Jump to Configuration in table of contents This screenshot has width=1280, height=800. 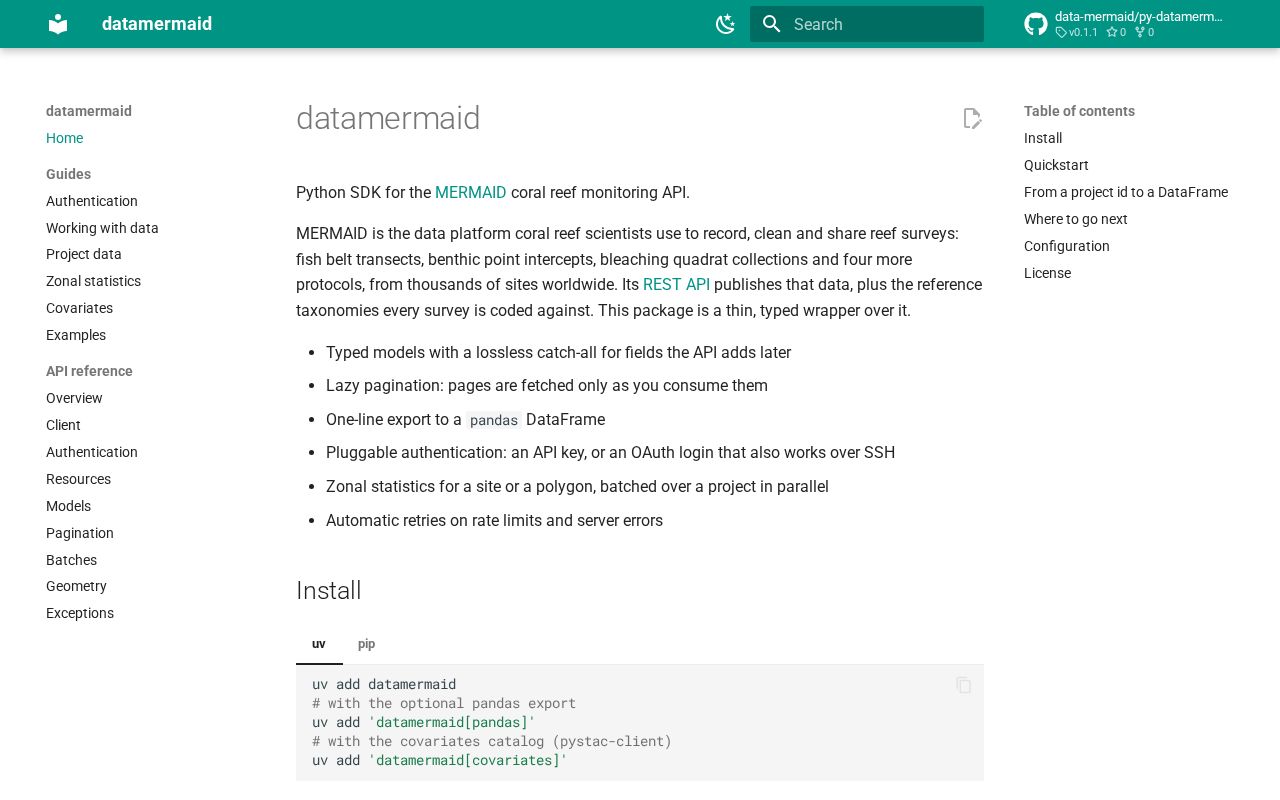1067,246
